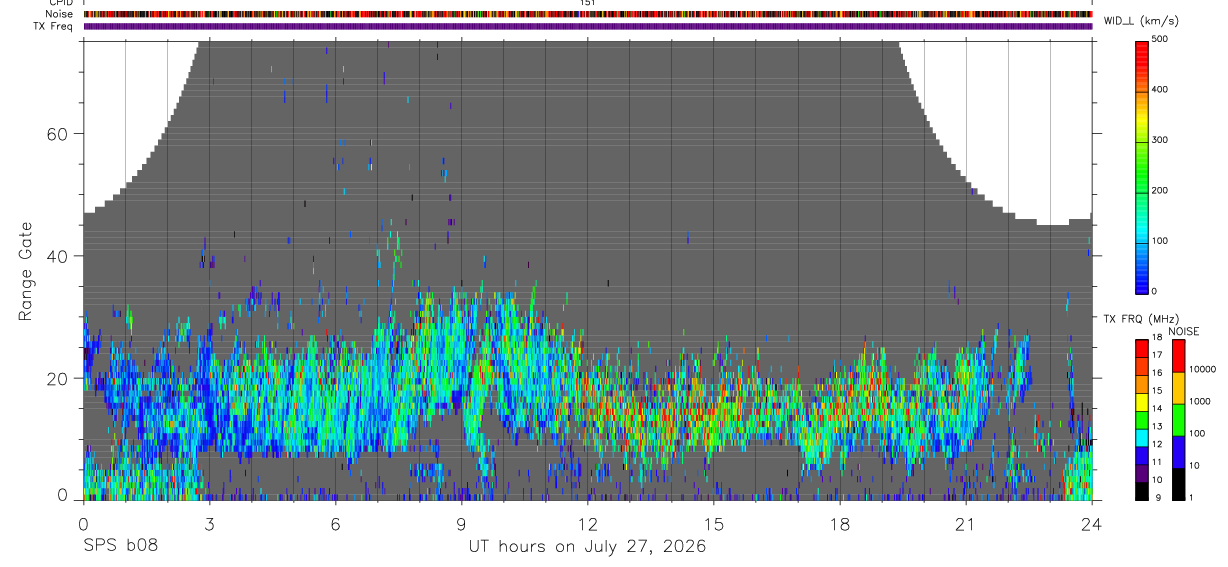The height and width of the screenshot is (567, 1228).
Task: Click the 21 hour tick label
Action: pos(965,524)
